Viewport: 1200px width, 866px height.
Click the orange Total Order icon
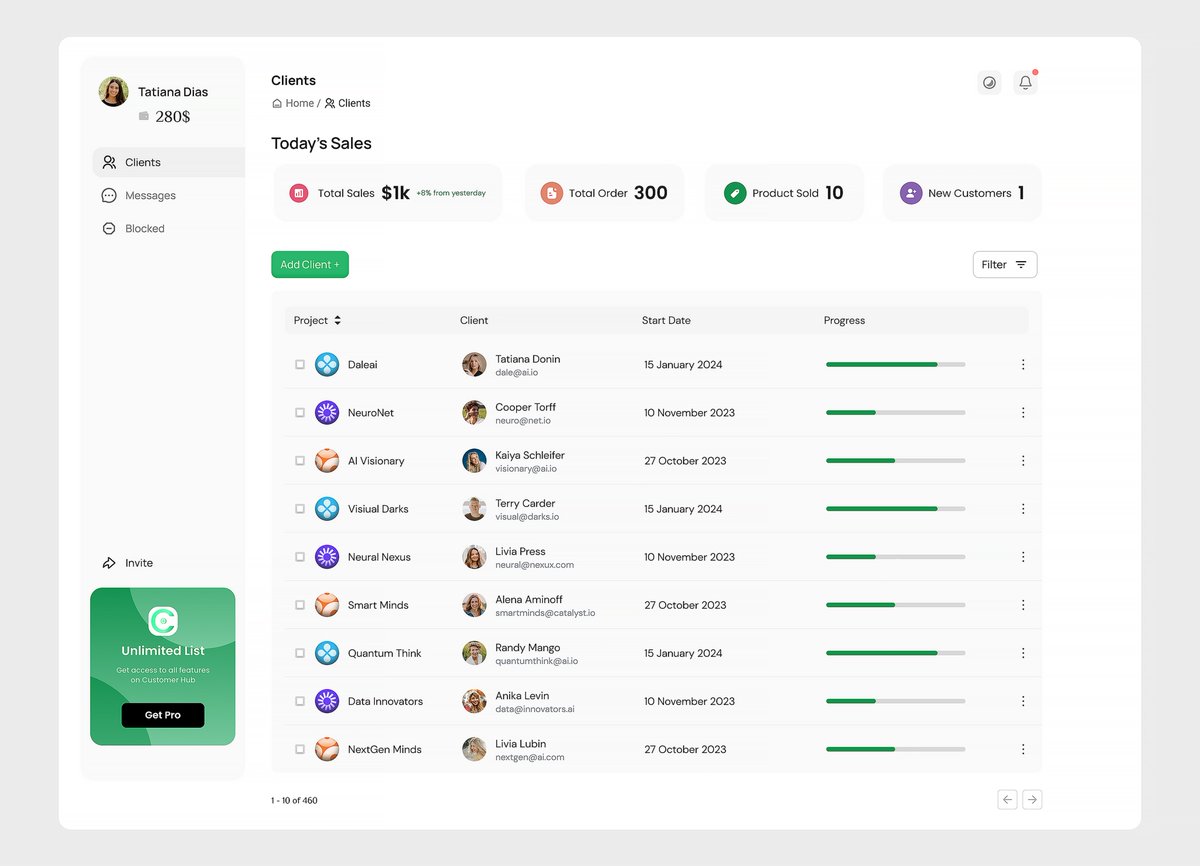click(x=552, y=192)
